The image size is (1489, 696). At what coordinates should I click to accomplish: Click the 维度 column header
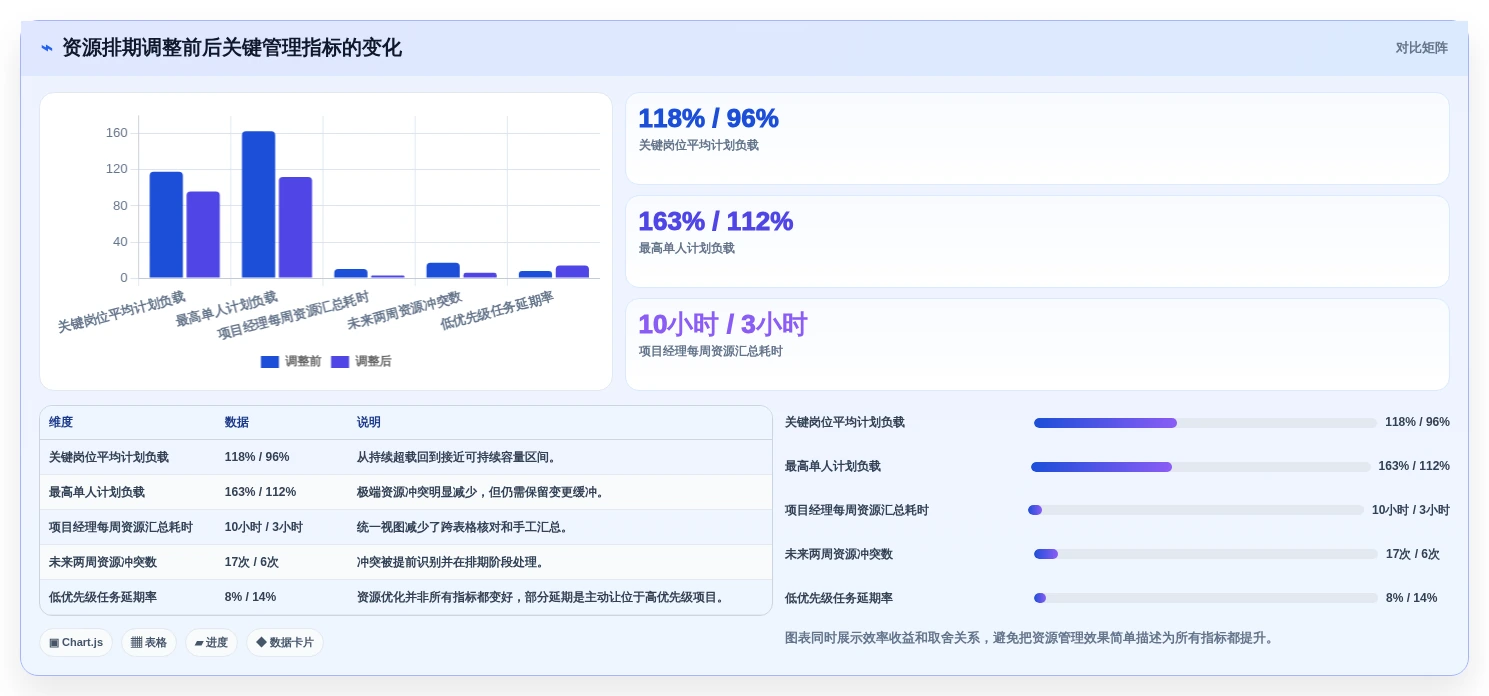61,422
